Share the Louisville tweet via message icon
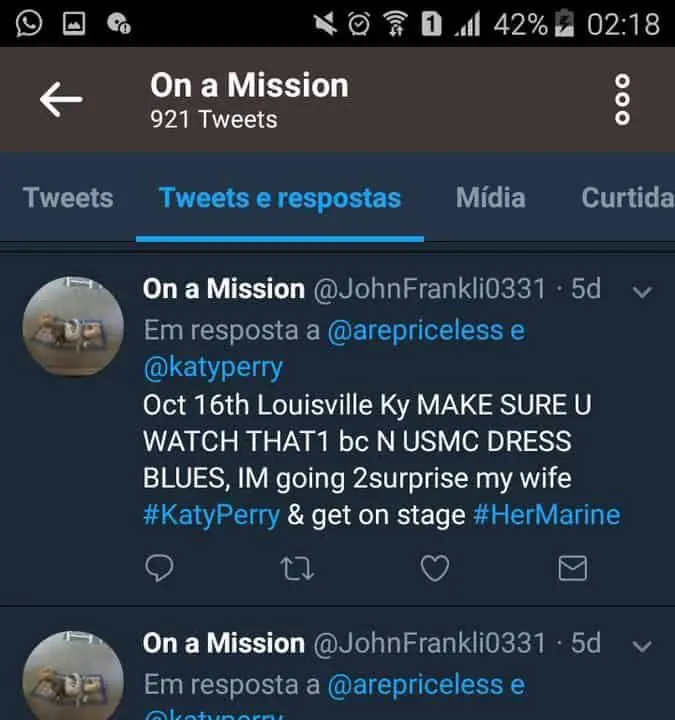Image resolution: width=675 pixels, height=720 pixels. coord(571,569)
